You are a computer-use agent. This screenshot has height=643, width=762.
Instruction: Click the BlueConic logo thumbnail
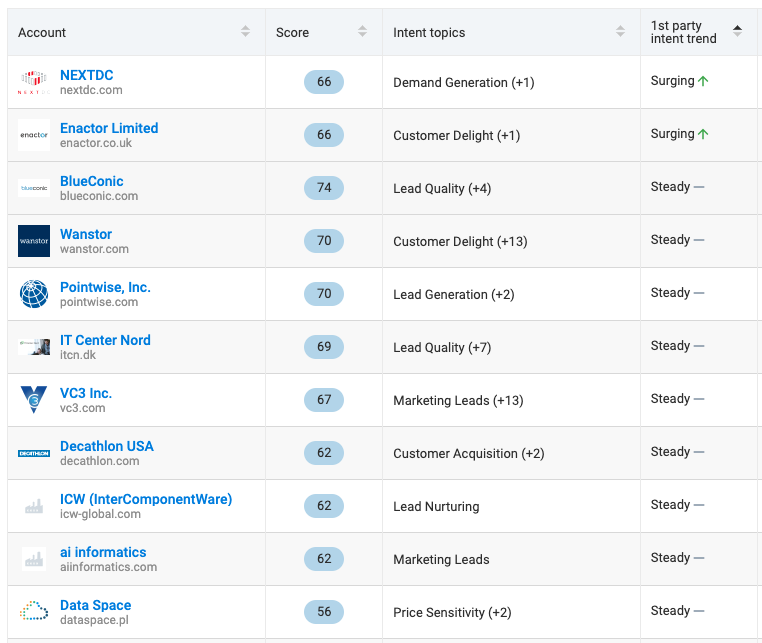tap(33, 188)
